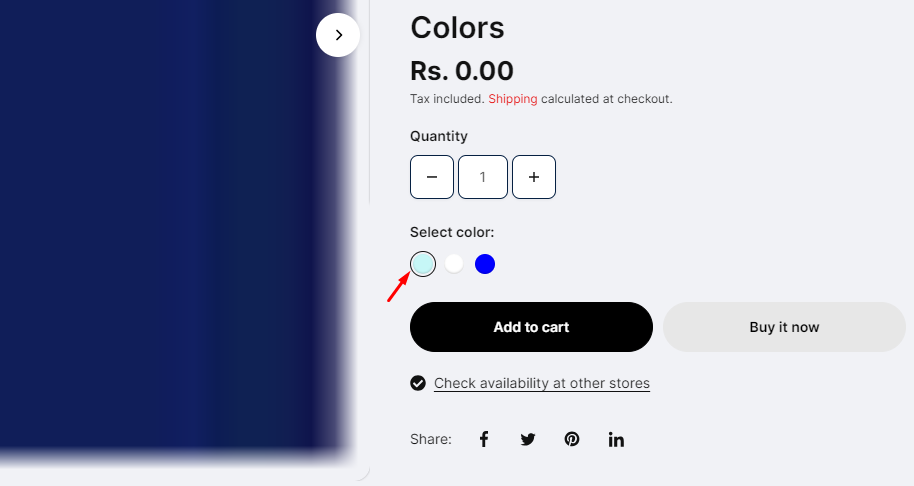Choose the white color swatch

pyautogui.click(x=454, y=264)
